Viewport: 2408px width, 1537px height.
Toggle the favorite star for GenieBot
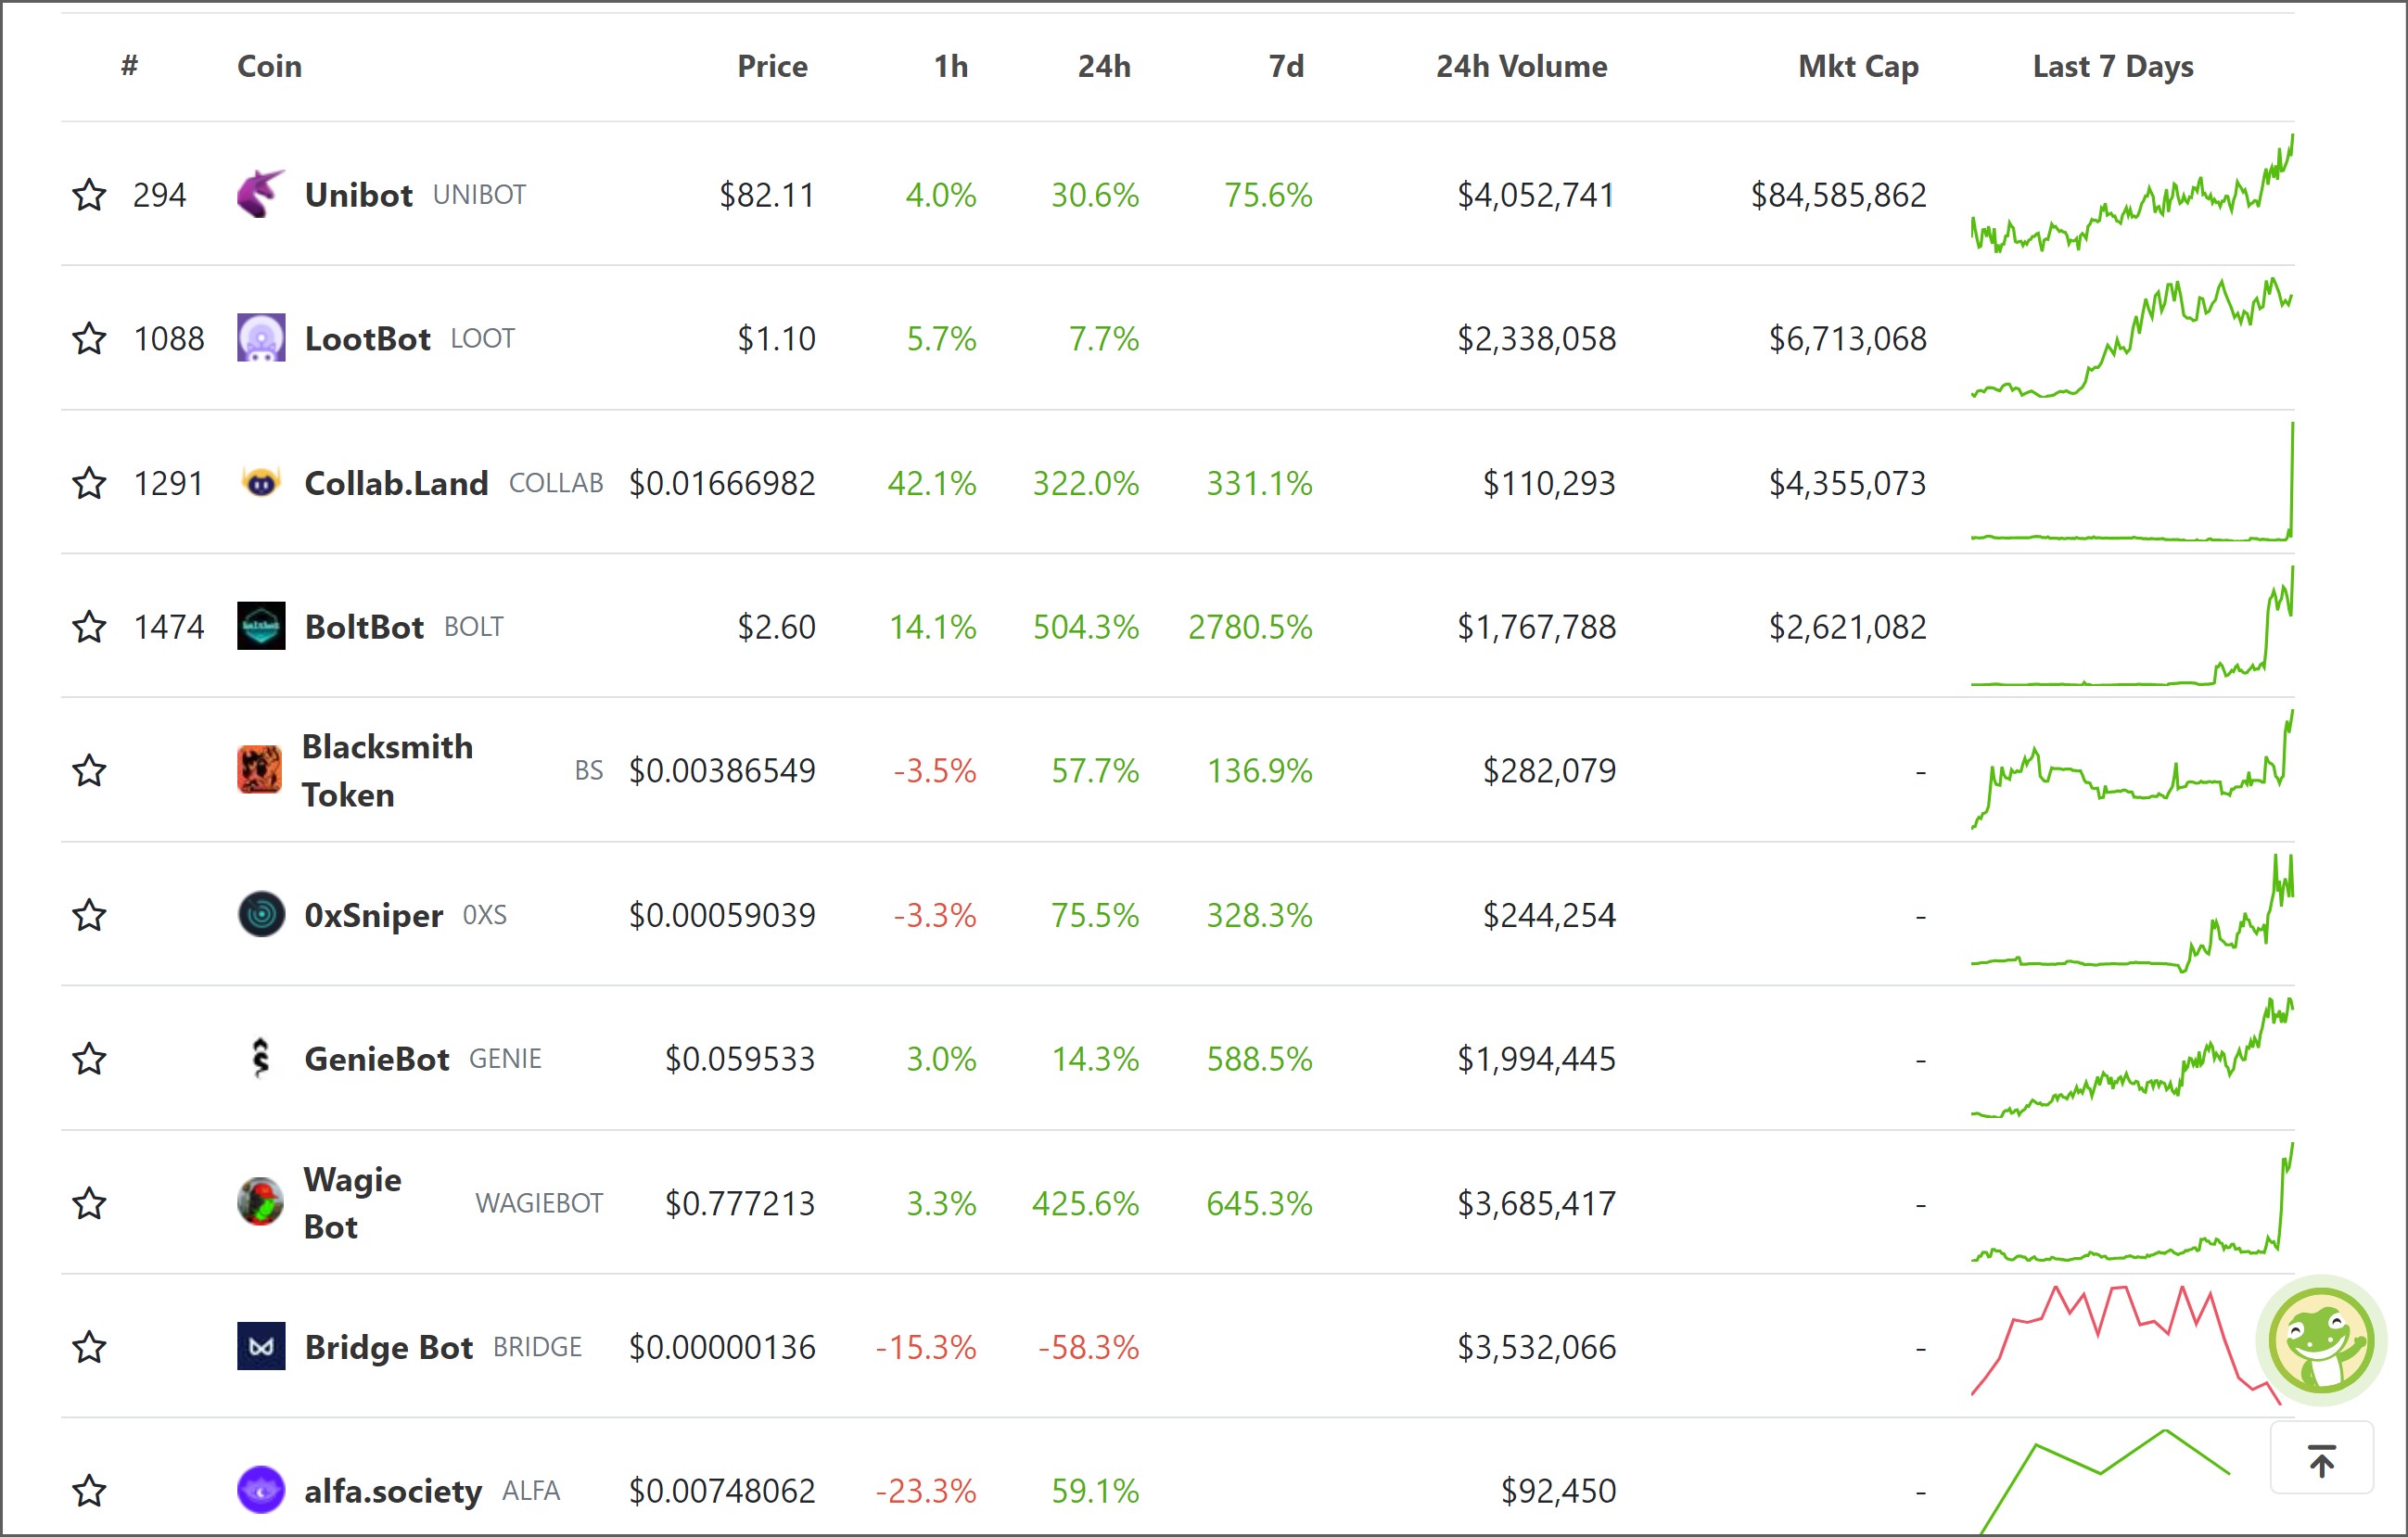click(90, 1058)
